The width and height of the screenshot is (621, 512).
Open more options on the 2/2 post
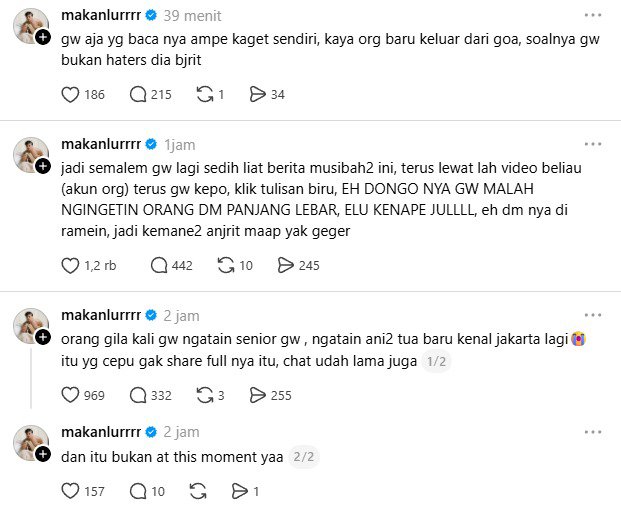[x=593, y=432]
